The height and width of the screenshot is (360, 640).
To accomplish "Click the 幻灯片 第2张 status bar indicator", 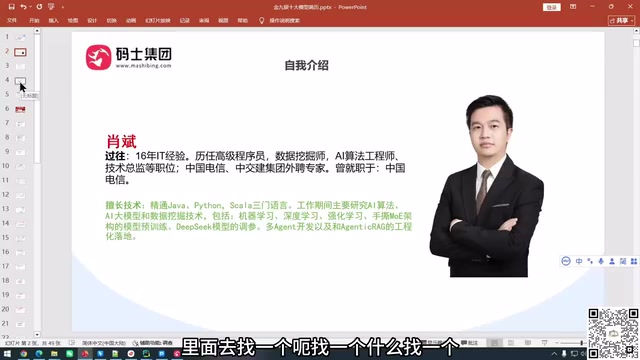I will (33, 343).
